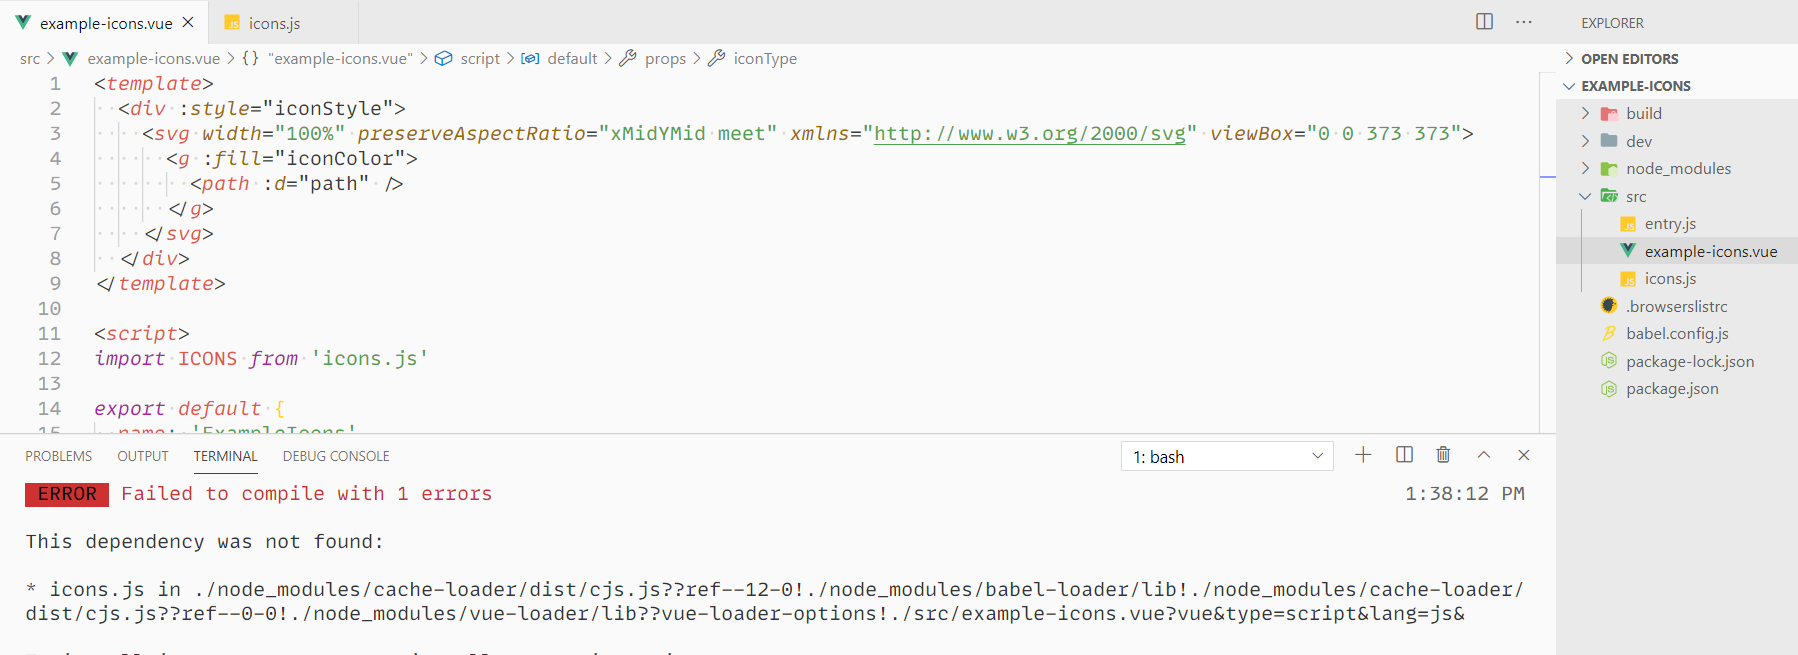
Task: Maximize panel with the chevron-up icon
Action: pos(1483,454)
